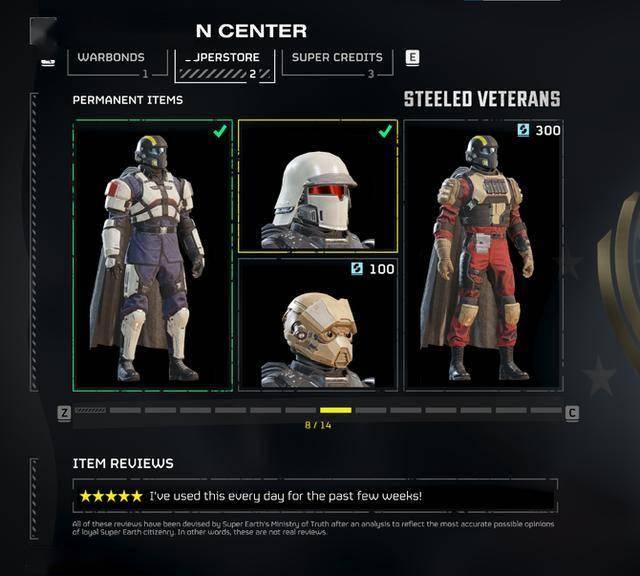Click the green checkmark on white helmet
640x576 pixels.
(x=385, y=131)
